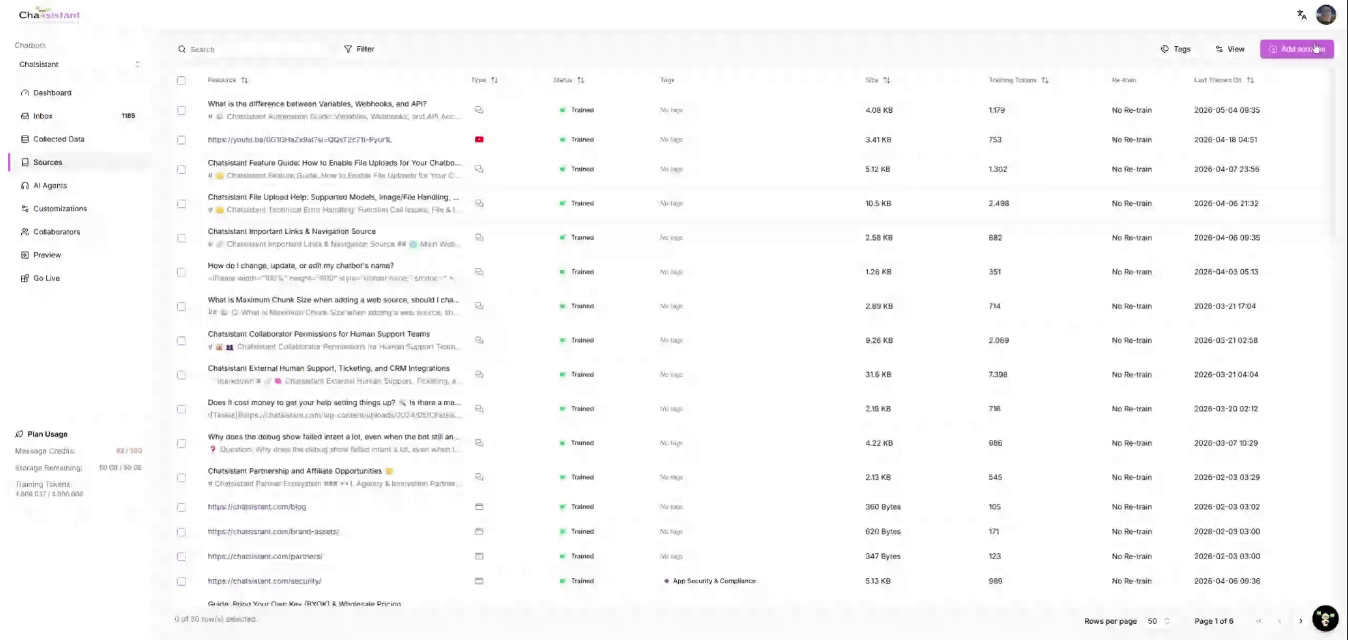Click the YouTube type icon

479,140
